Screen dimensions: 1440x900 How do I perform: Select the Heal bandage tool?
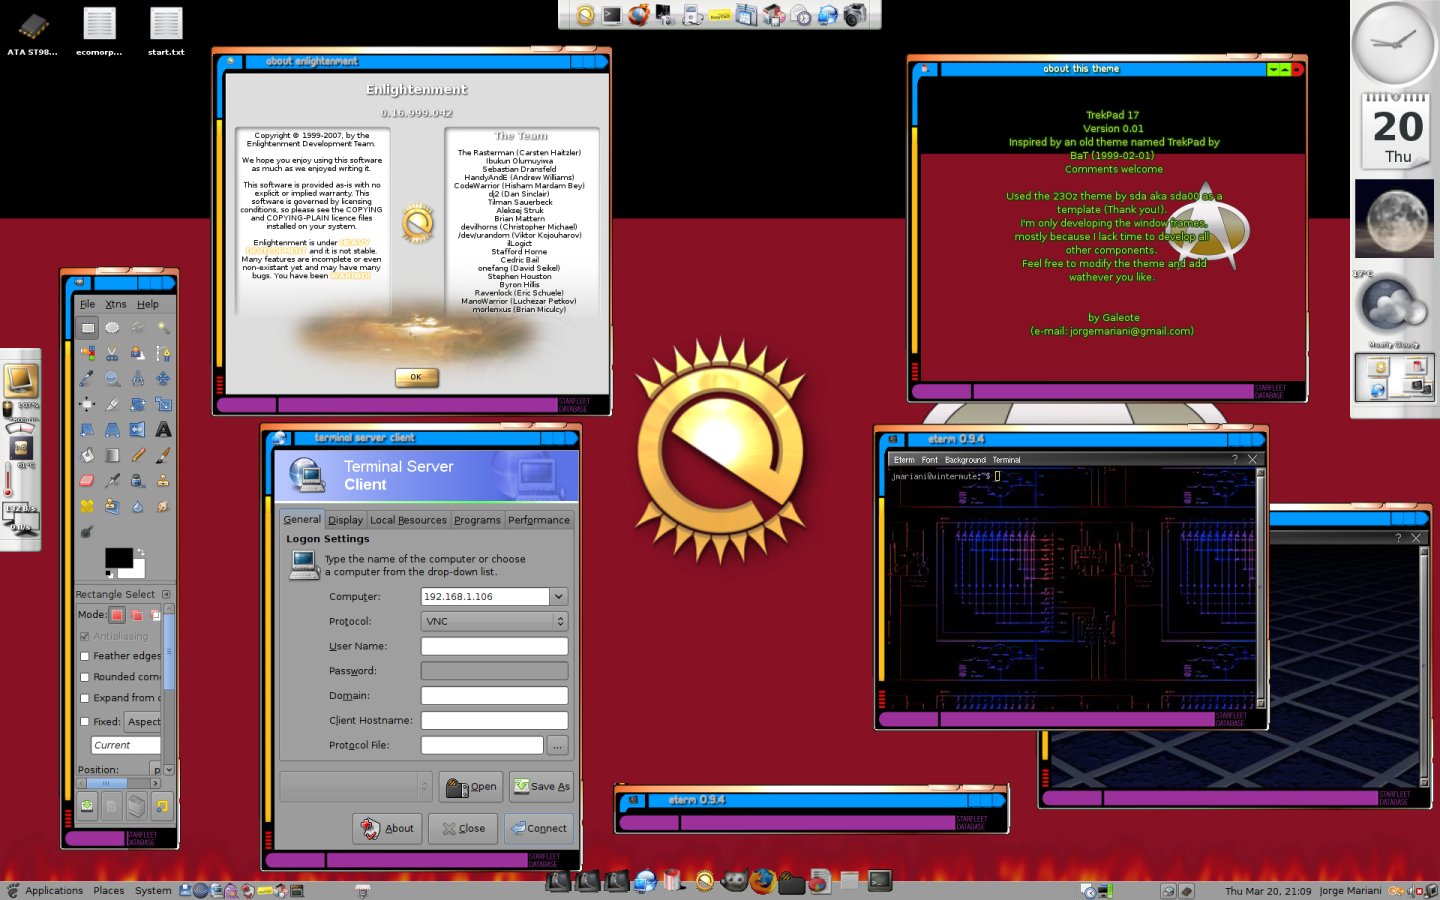(88, 506)
